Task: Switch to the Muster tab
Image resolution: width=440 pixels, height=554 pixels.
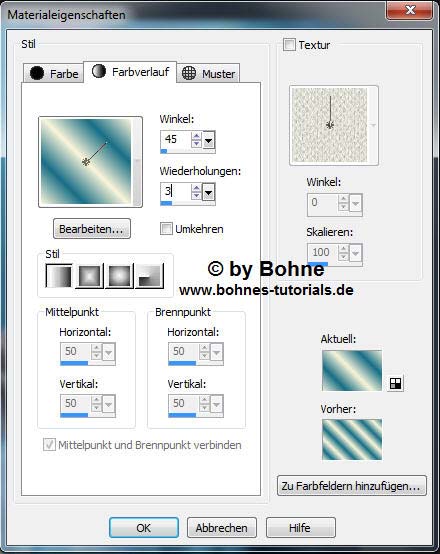Action: tap(208, 73)
